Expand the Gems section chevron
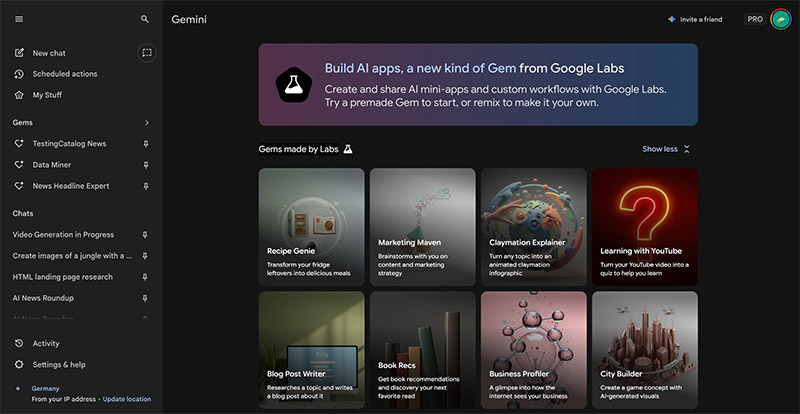The image size is (800, 414). tap(146, 123)
